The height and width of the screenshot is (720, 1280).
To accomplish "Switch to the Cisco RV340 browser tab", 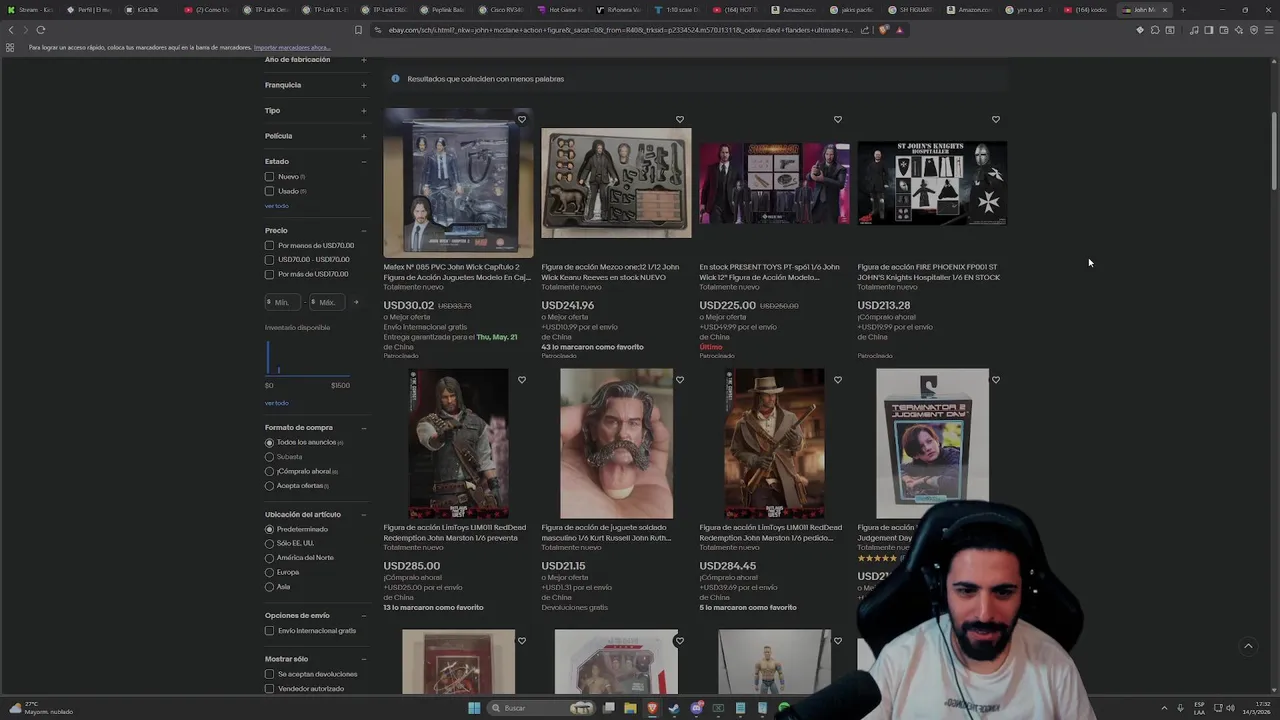I will click(502, 10).
